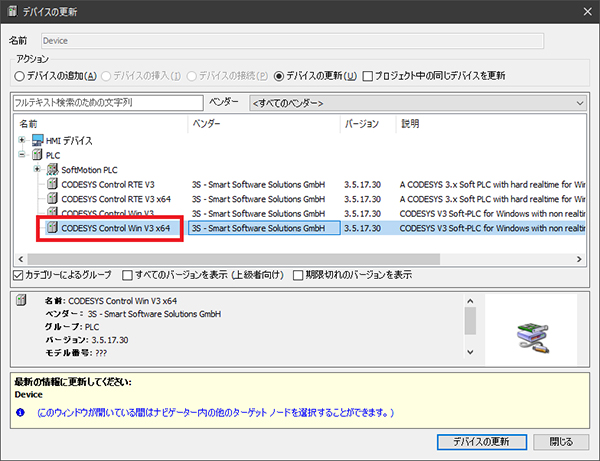Click description of CODESYS Control RTE V3
This screenshot has height=461, width=600.
(x=492, y=185)
